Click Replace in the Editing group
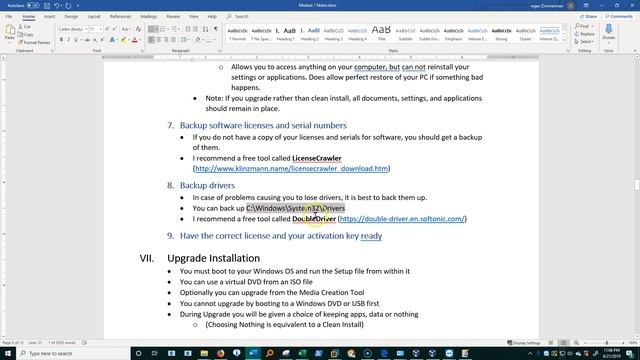The height and width of the screenshot is (360, 640). click(x=584, y=34)
